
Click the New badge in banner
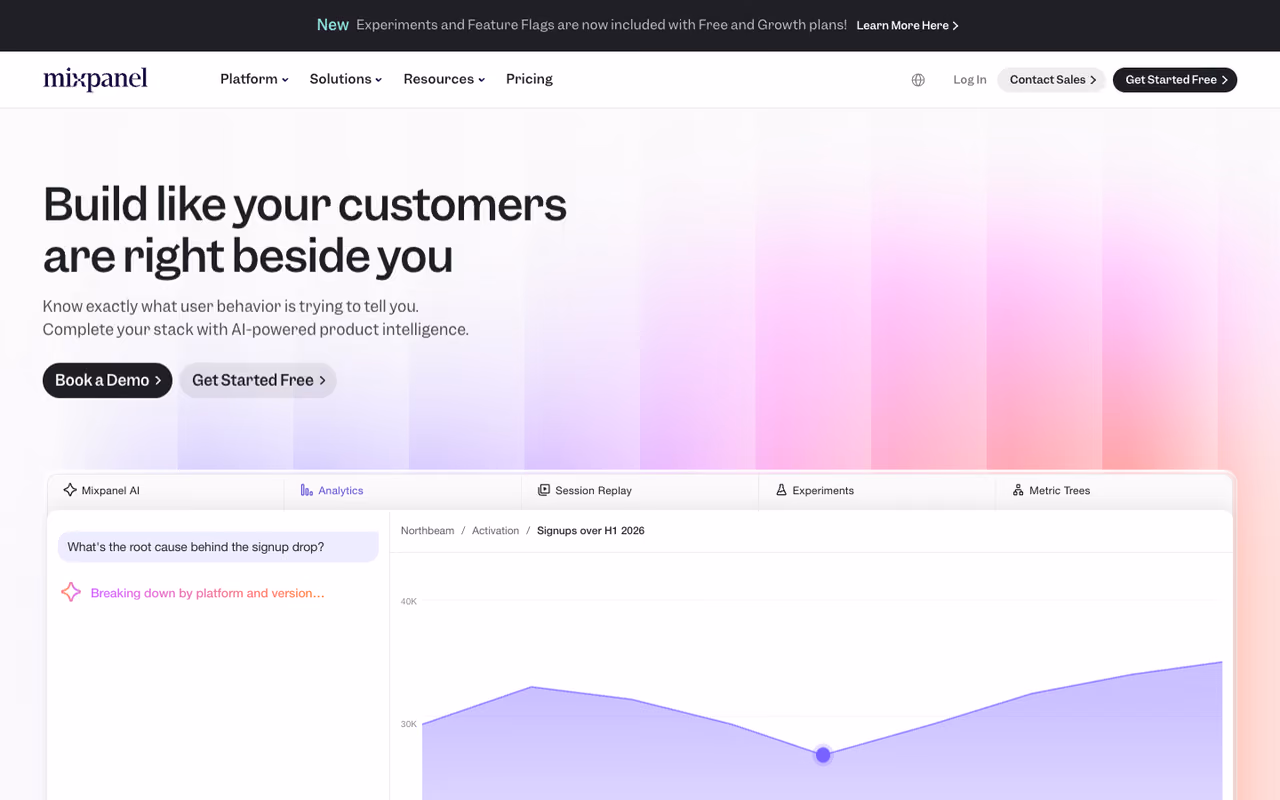coord(333,25)
